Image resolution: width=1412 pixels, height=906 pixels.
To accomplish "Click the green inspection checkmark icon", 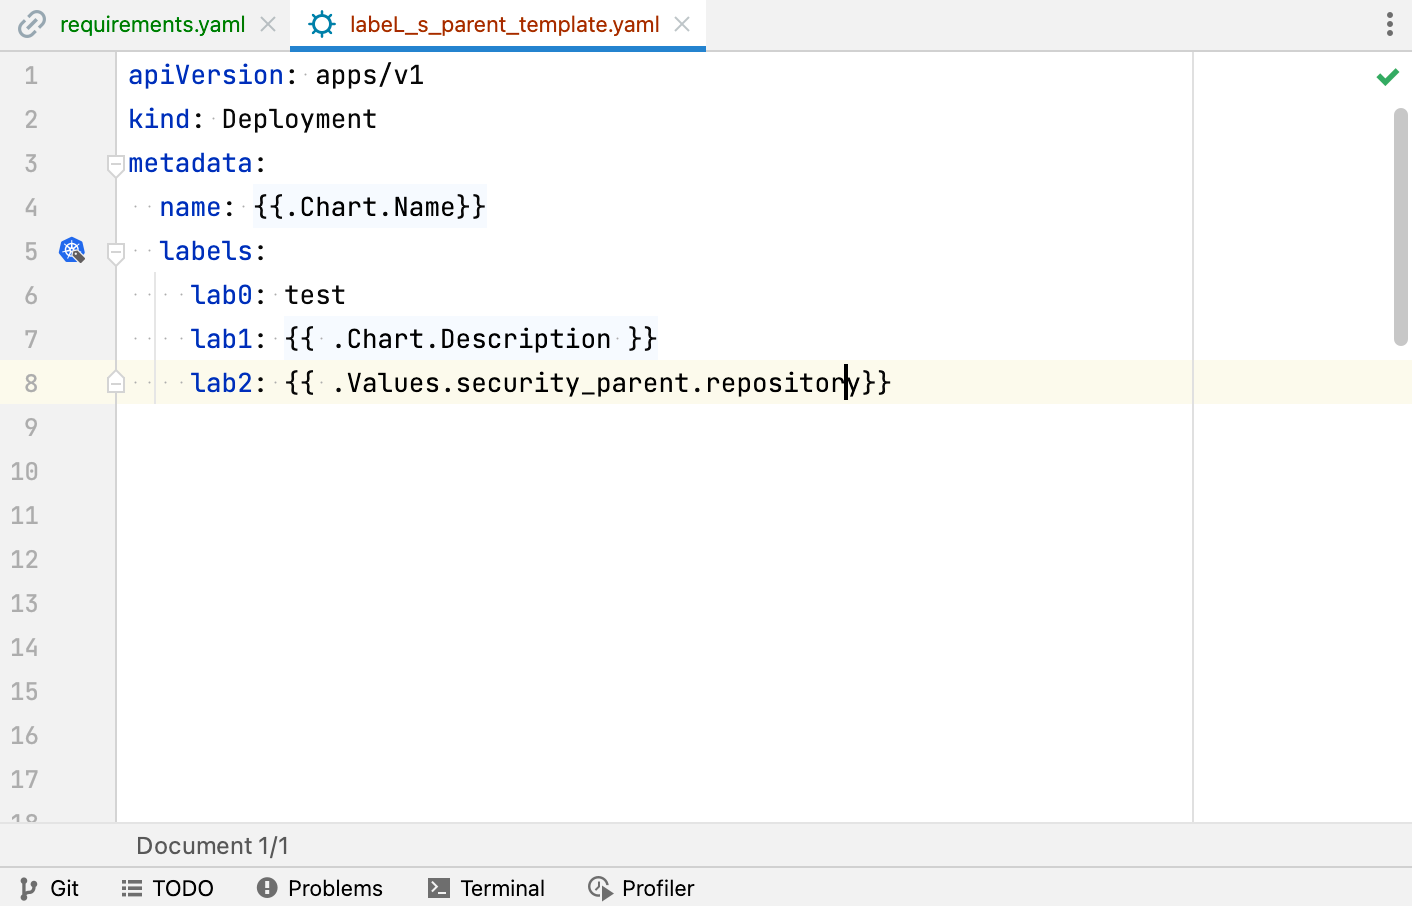I will (1387, 77).
